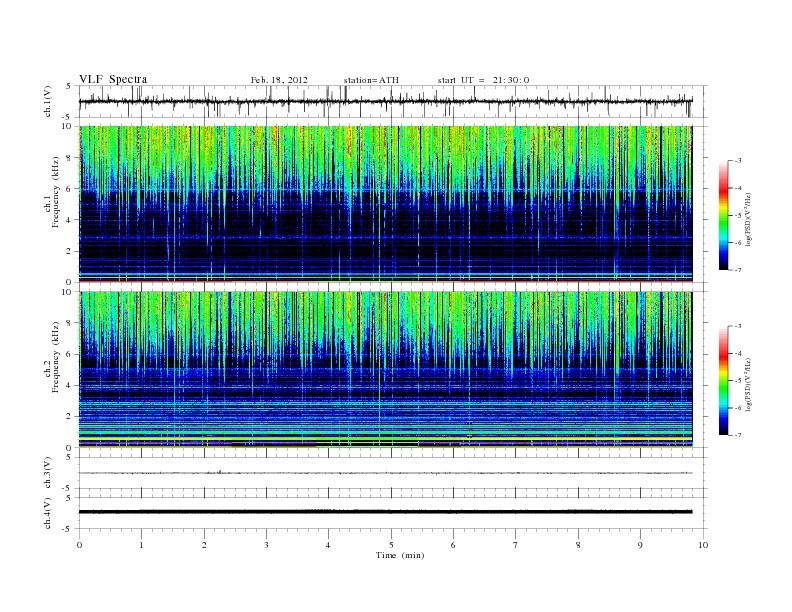Click the "ch.4(V)" axis label

coord(48,513)
